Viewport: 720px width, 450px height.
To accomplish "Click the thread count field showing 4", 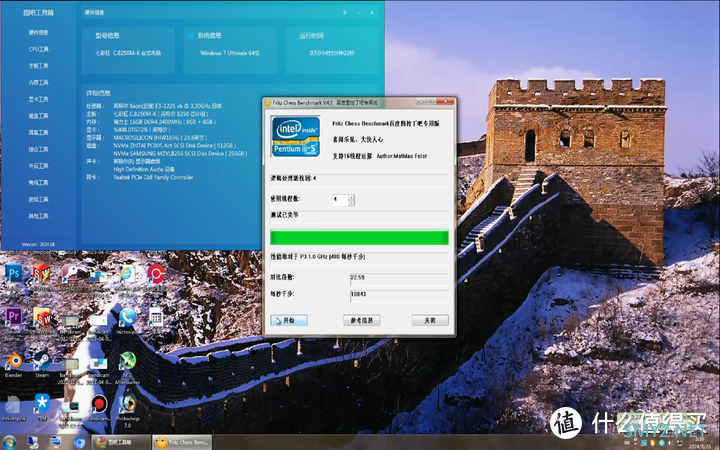I will coord(340,200).
